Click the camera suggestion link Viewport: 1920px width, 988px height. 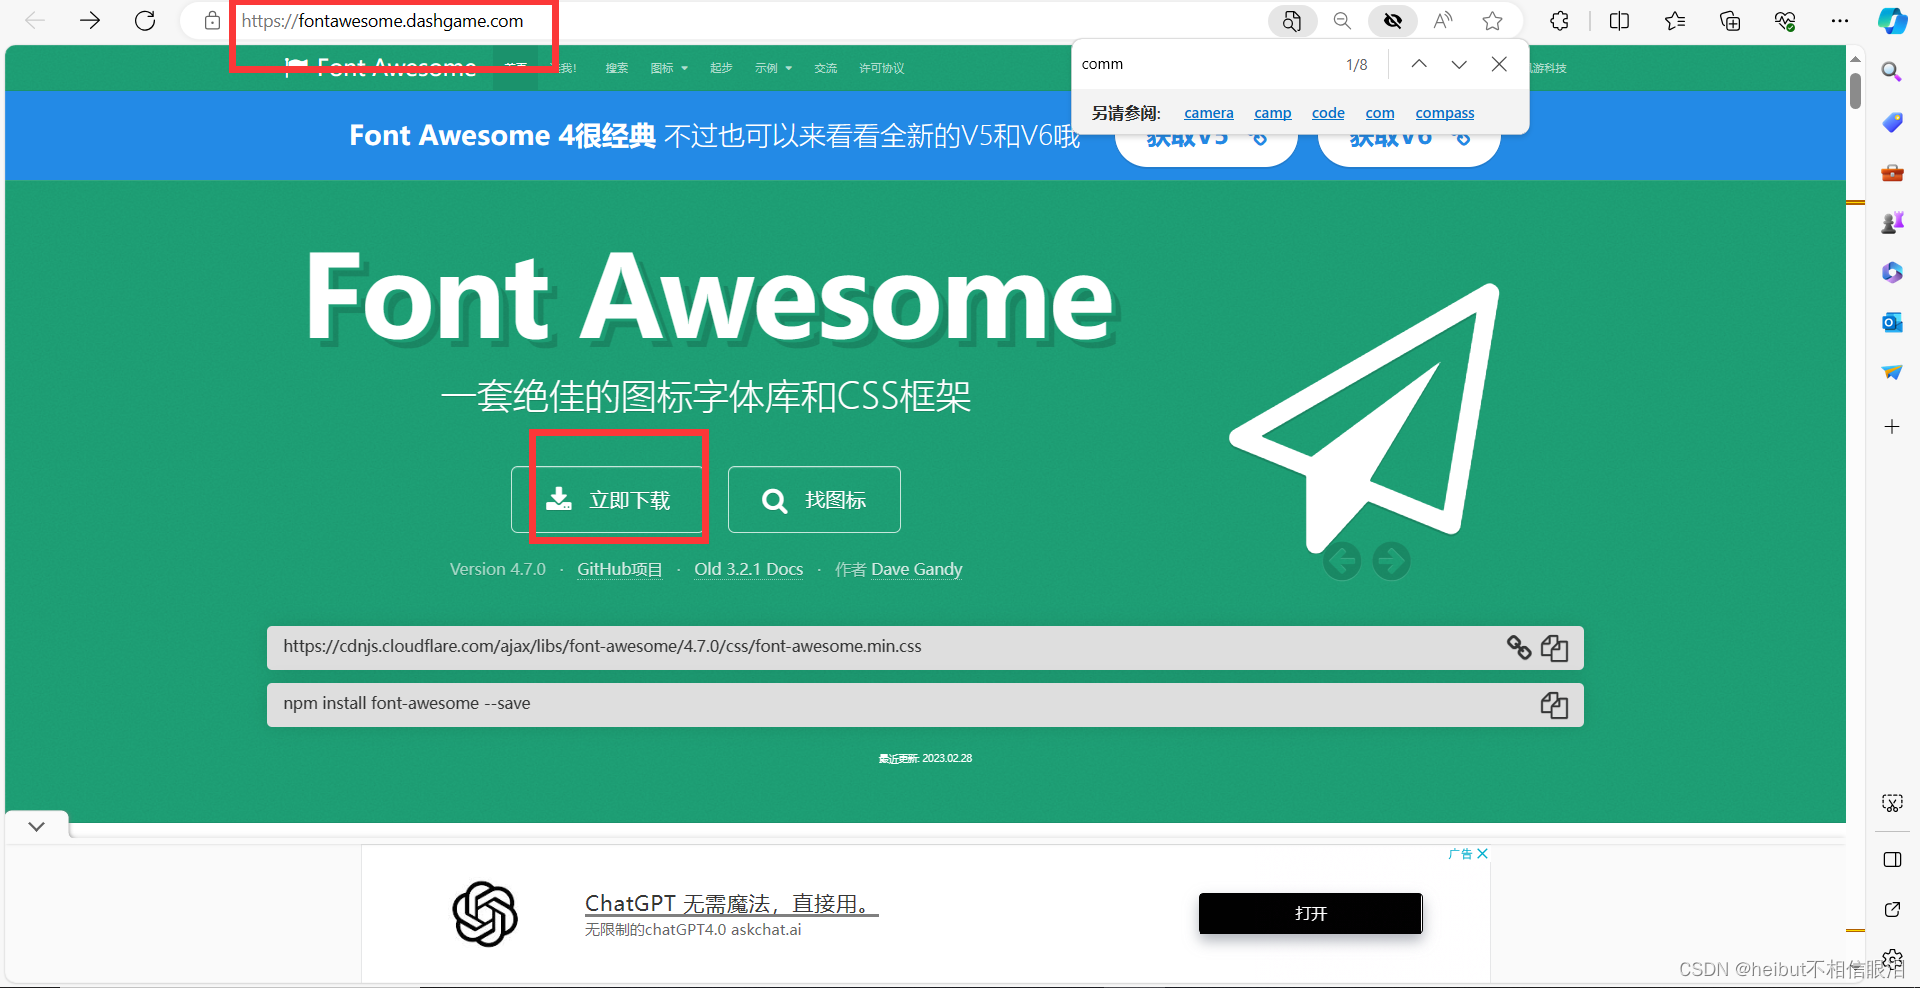pyautogui.click(x=1209, y=113)
